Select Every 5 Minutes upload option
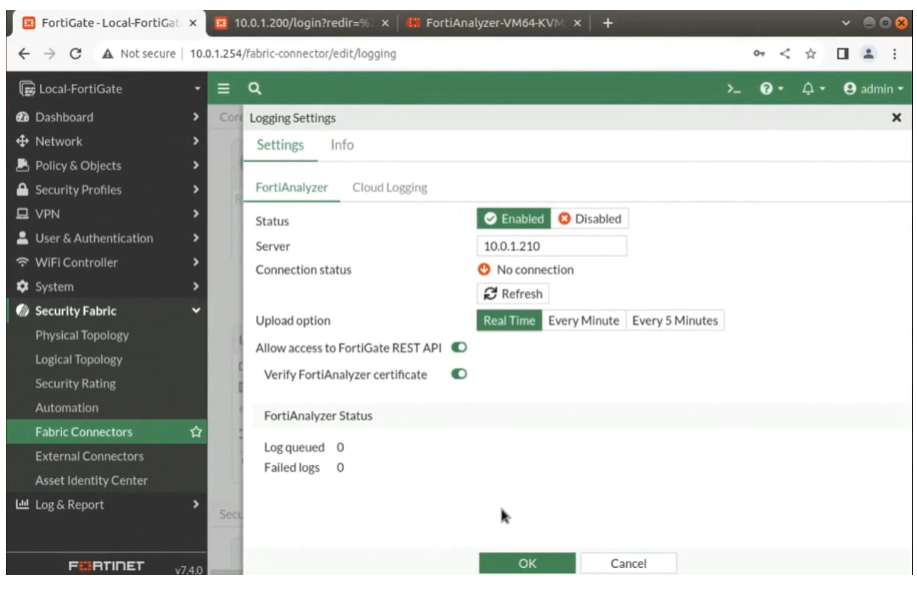The height and width of the screenshot is (607, 917). [674, 320]
